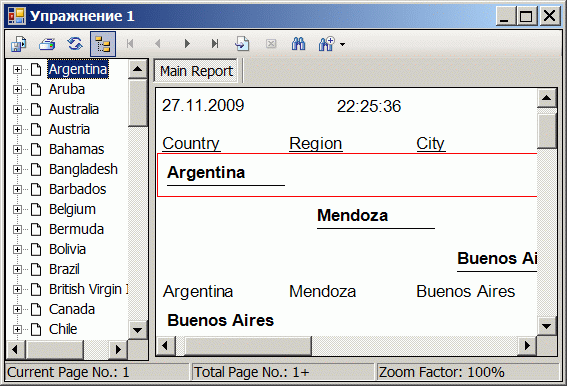Click the report pane scroll down arrow
567x386 pixels.
point(546,327)
